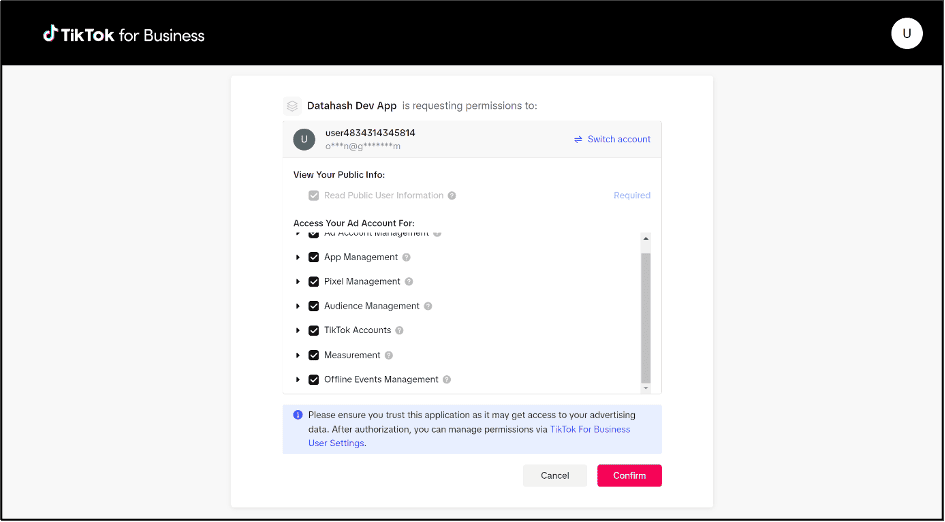Expand the Audience Management permission group
The image size is (945, 522).
[x=298, y=306]
